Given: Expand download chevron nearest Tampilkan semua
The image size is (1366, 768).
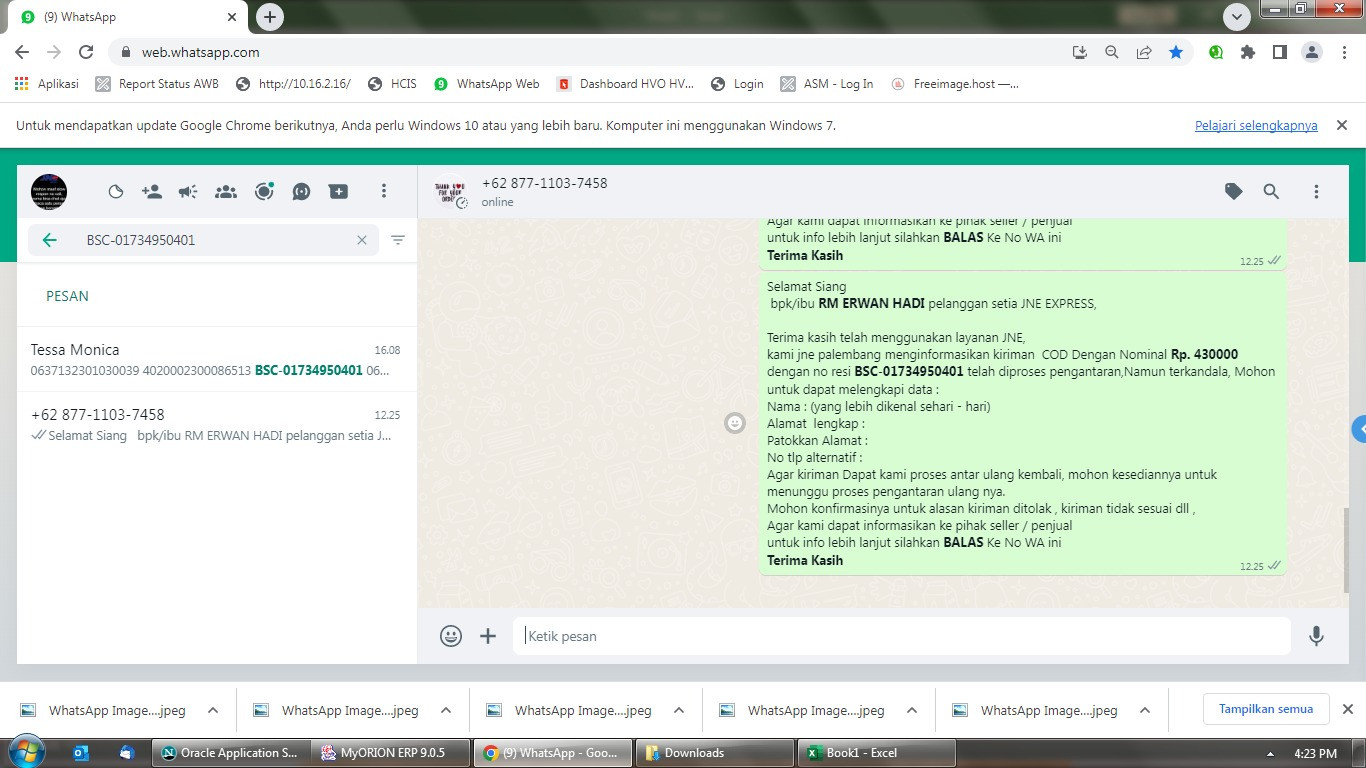Looking at the screenshot, I should pos(1145,710).
